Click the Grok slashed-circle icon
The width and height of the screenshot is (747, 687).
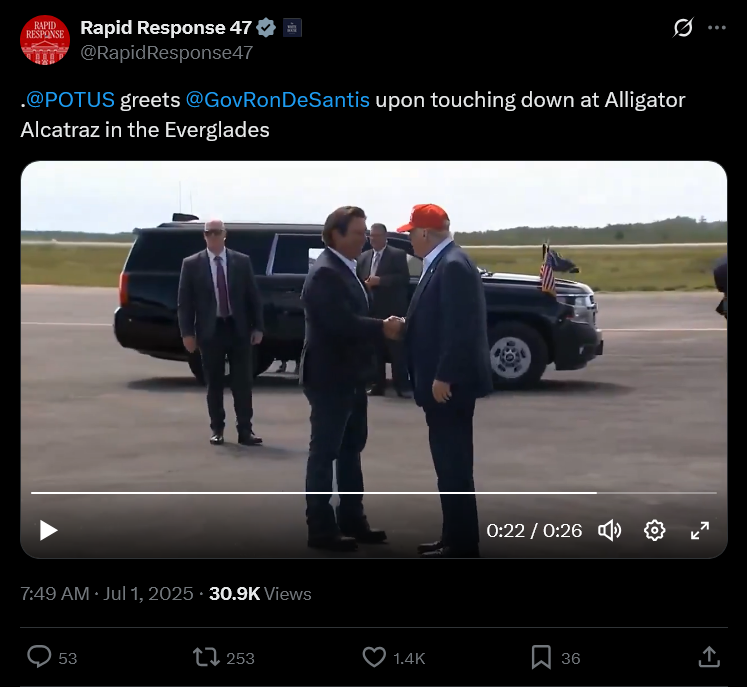click(683, 28)
